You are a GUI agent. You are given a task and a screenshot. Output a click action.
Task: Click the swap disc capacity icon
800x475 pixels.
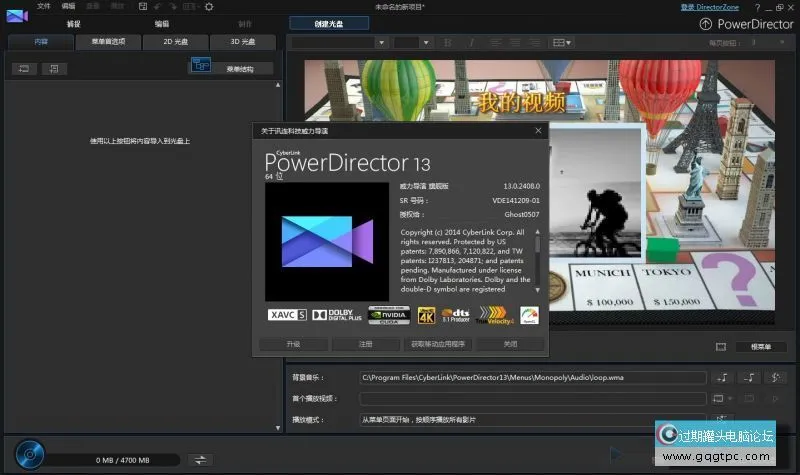[x=200, y=459]
